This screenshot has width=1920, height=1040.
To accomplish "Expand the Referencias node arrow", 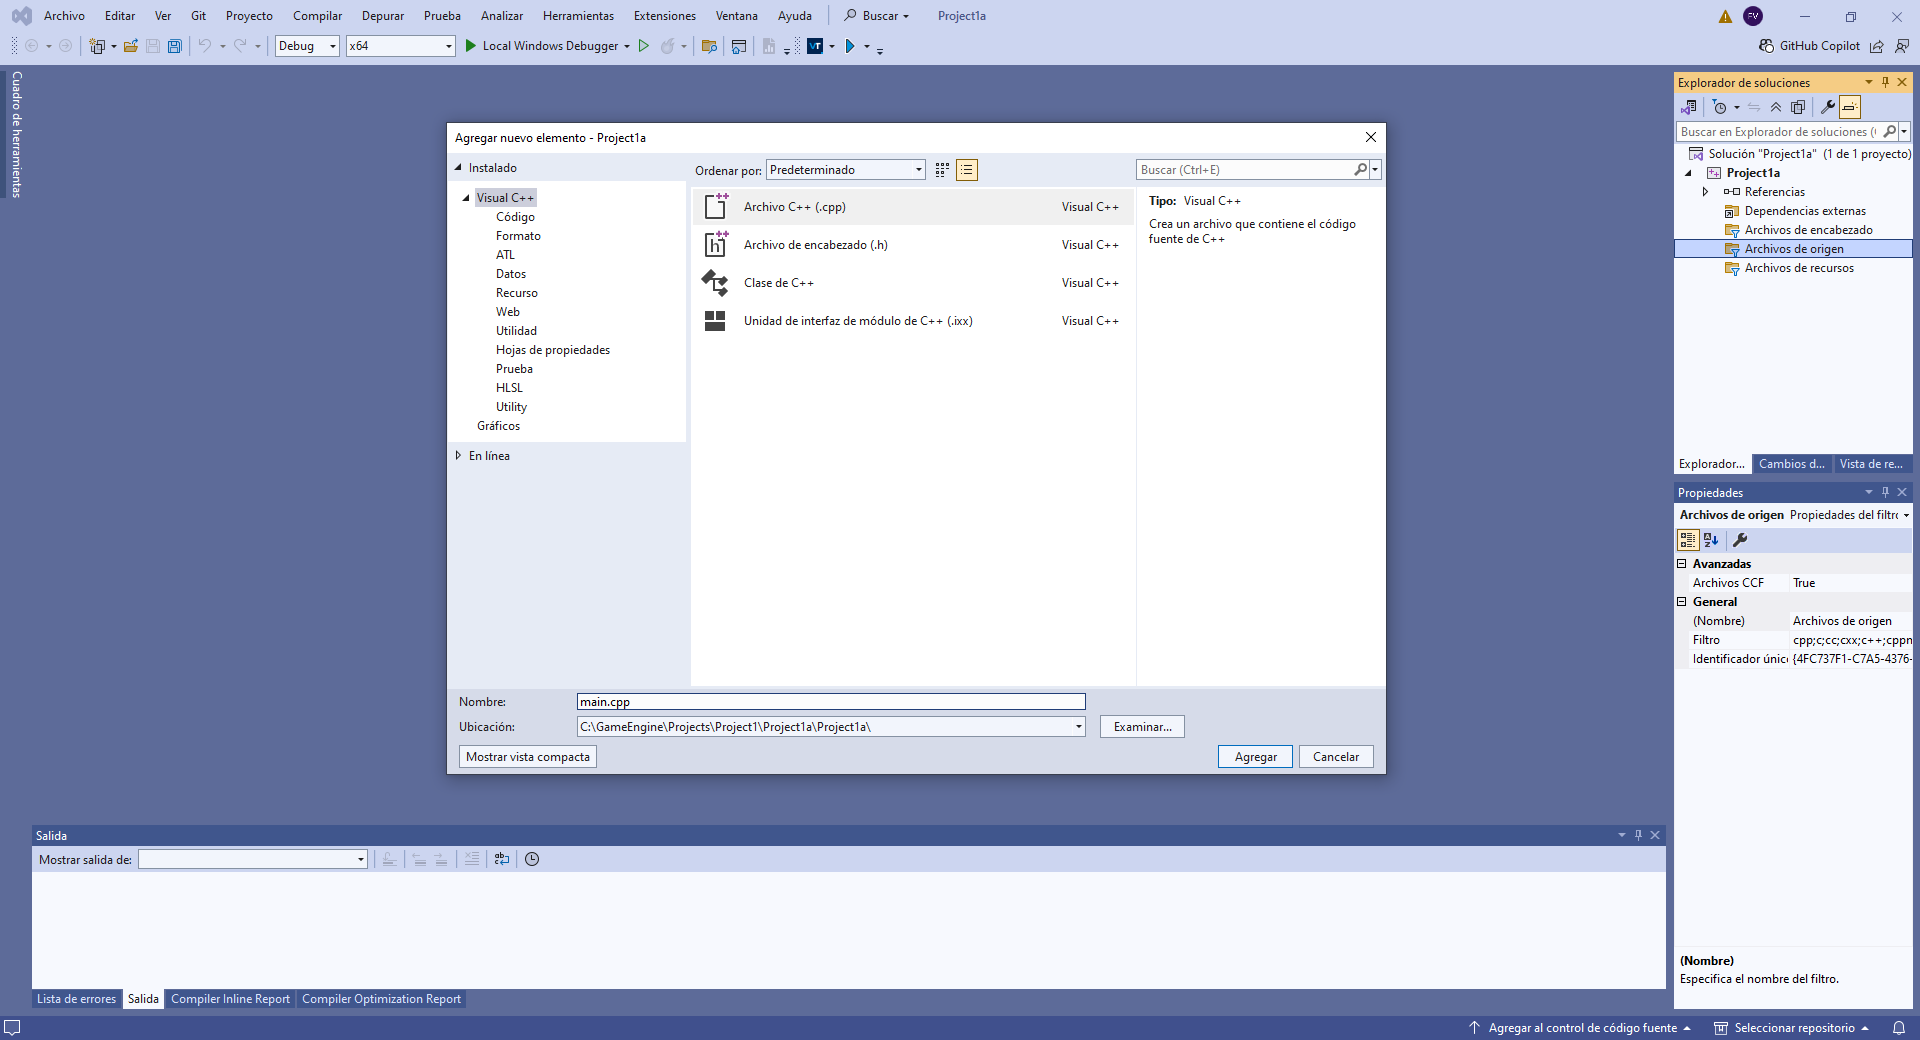I will pos(1705,192).
